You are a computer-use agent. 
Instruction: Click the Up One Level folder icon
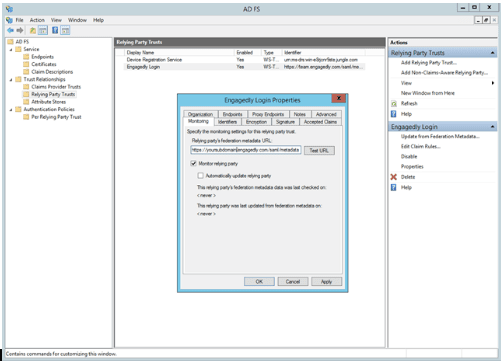click(33, 31)
